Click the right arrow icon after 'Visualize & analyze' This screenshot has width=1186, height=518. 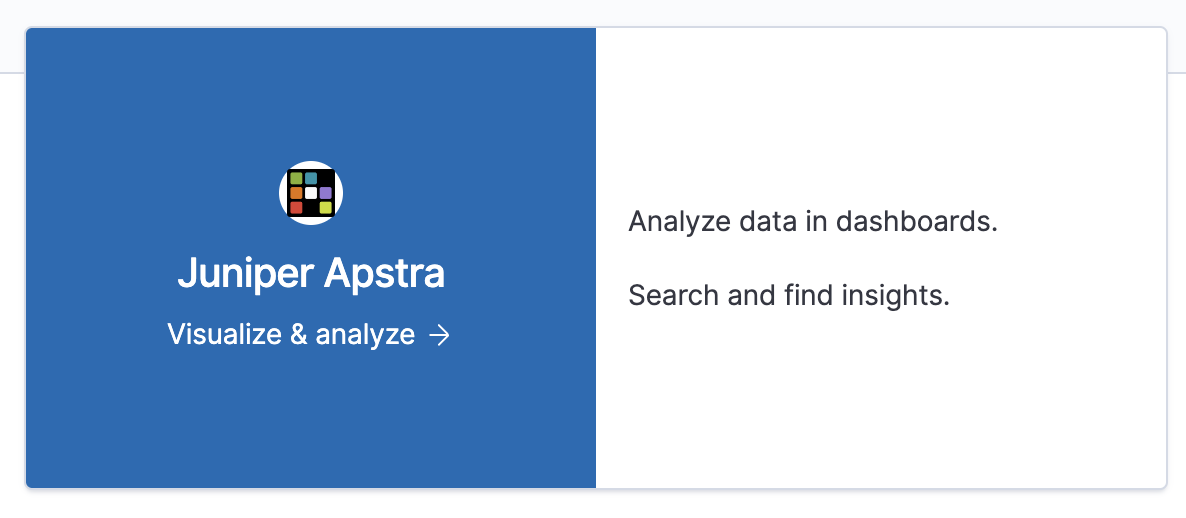coord(439,335)
